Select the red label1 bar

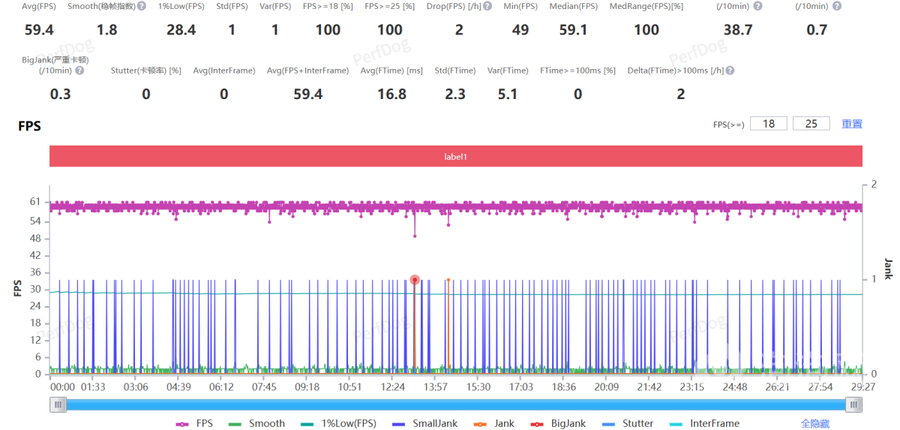tap(456, 157)
